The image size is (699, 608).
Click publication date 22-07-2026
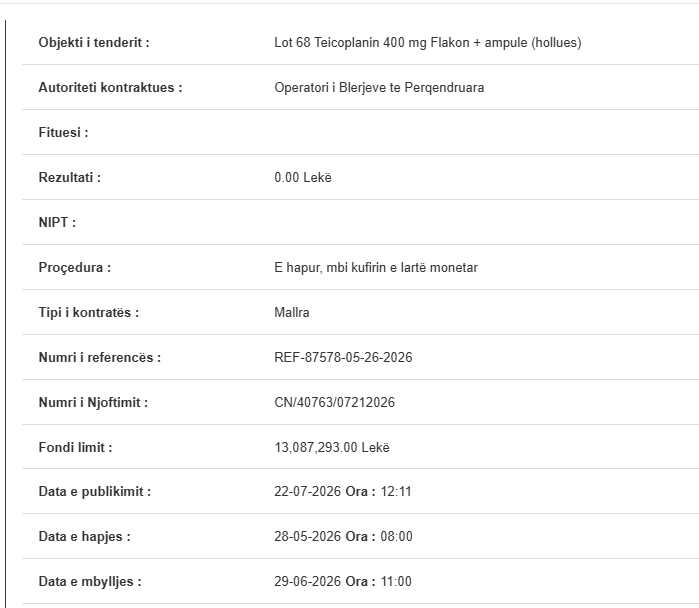pos(308,491)
